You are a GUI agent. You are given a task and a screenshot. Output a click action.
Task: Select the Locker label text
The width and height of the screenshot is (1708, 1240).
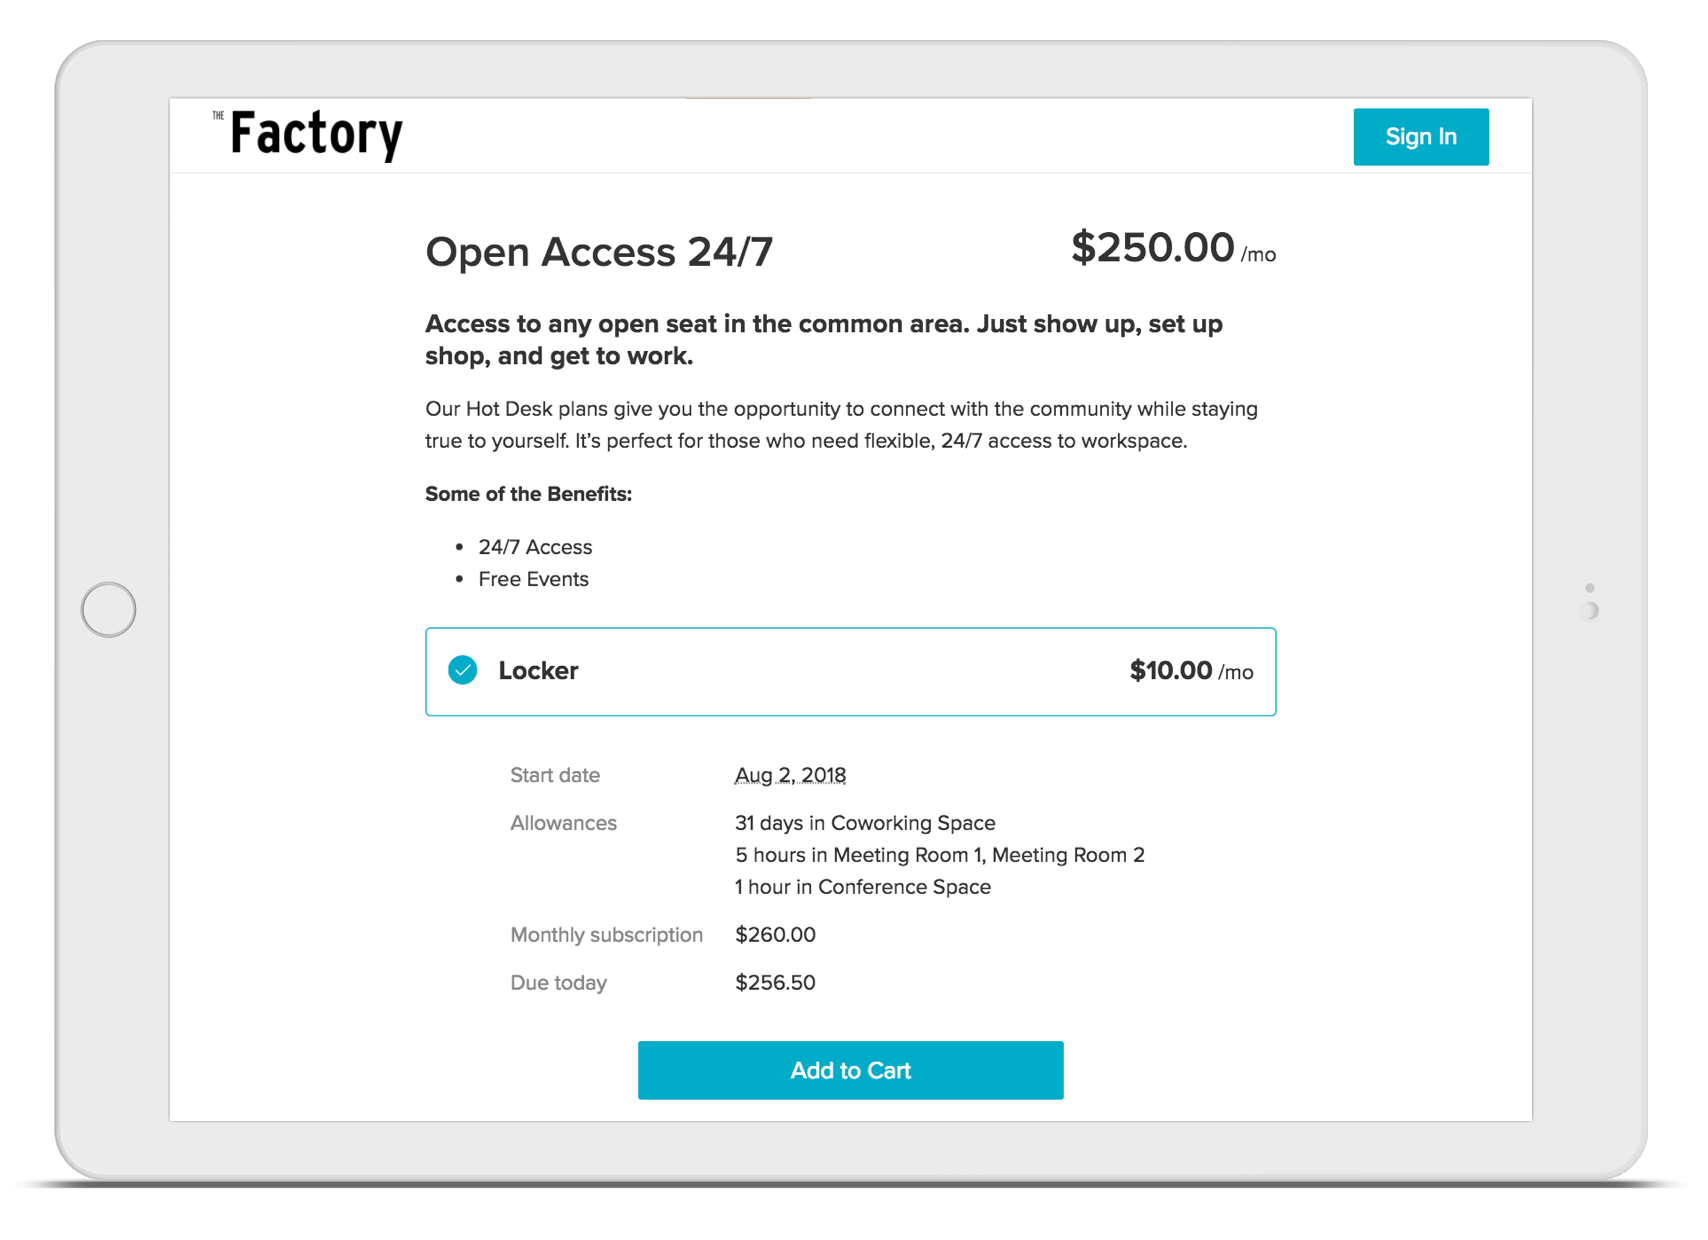(x=538, y=671)
